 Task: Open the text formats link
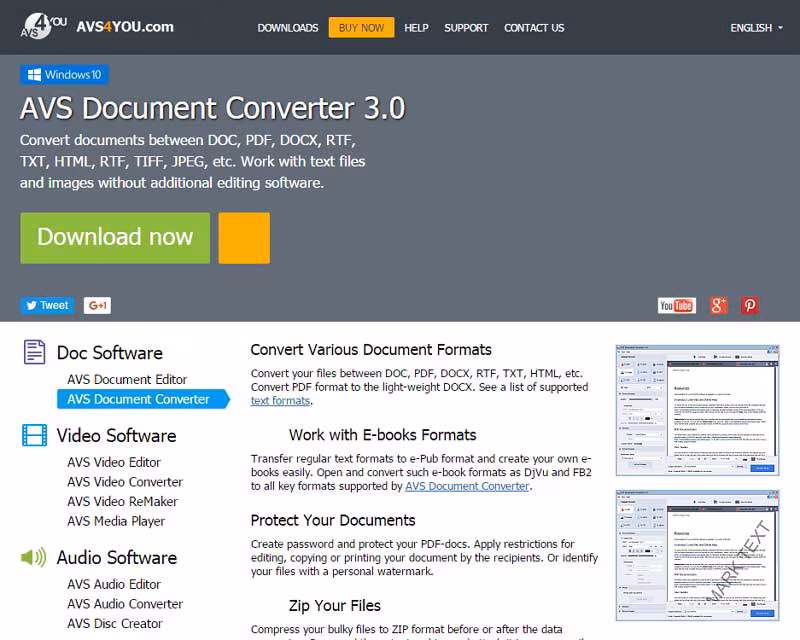pos(280,401)
